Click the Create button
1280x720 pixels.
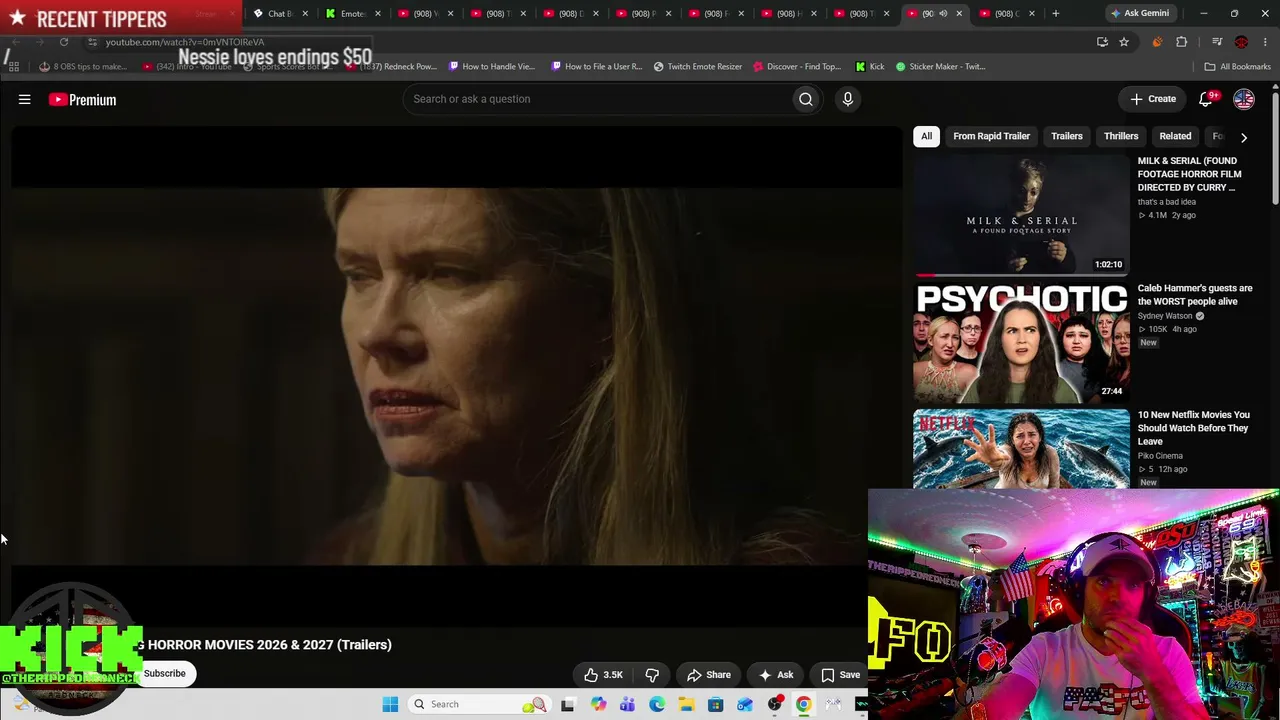(x=1153, y=99)
